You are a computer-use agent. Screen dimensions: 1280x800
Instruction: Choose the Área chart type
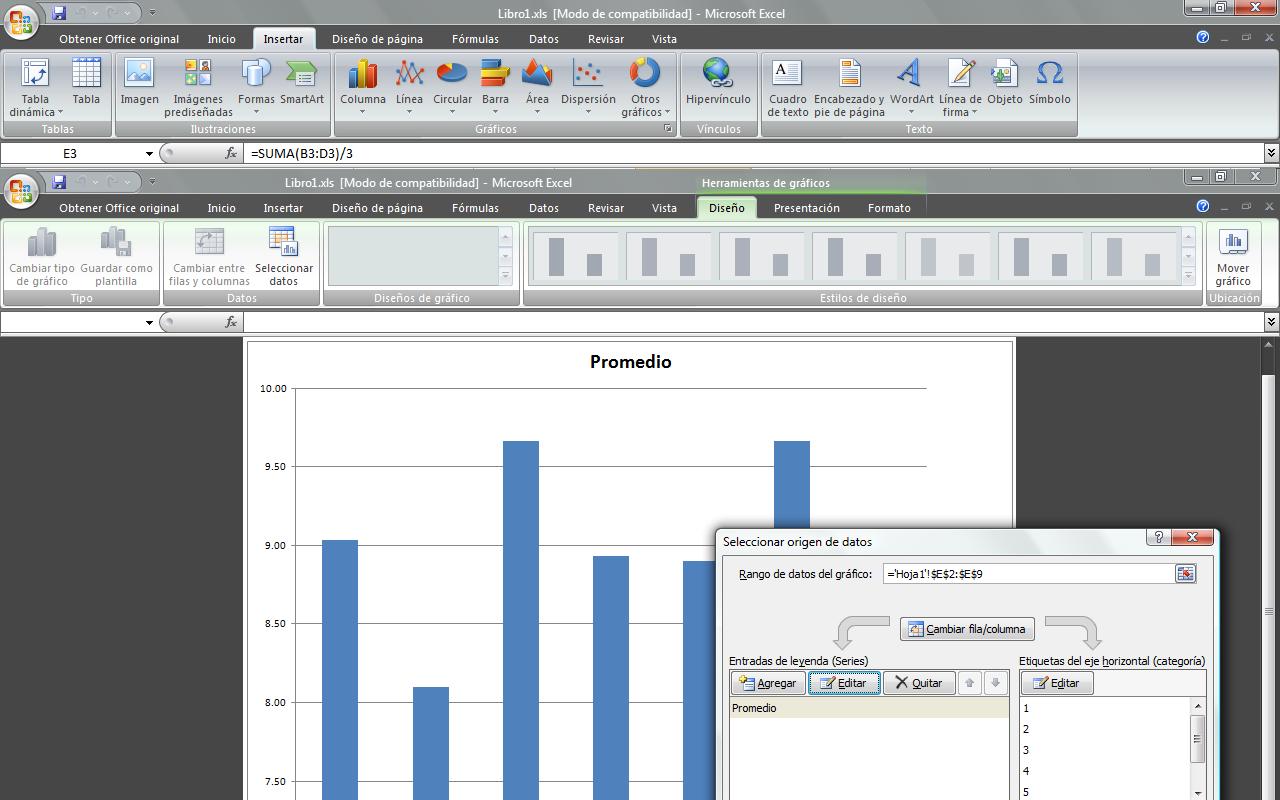tap(537, 87)
